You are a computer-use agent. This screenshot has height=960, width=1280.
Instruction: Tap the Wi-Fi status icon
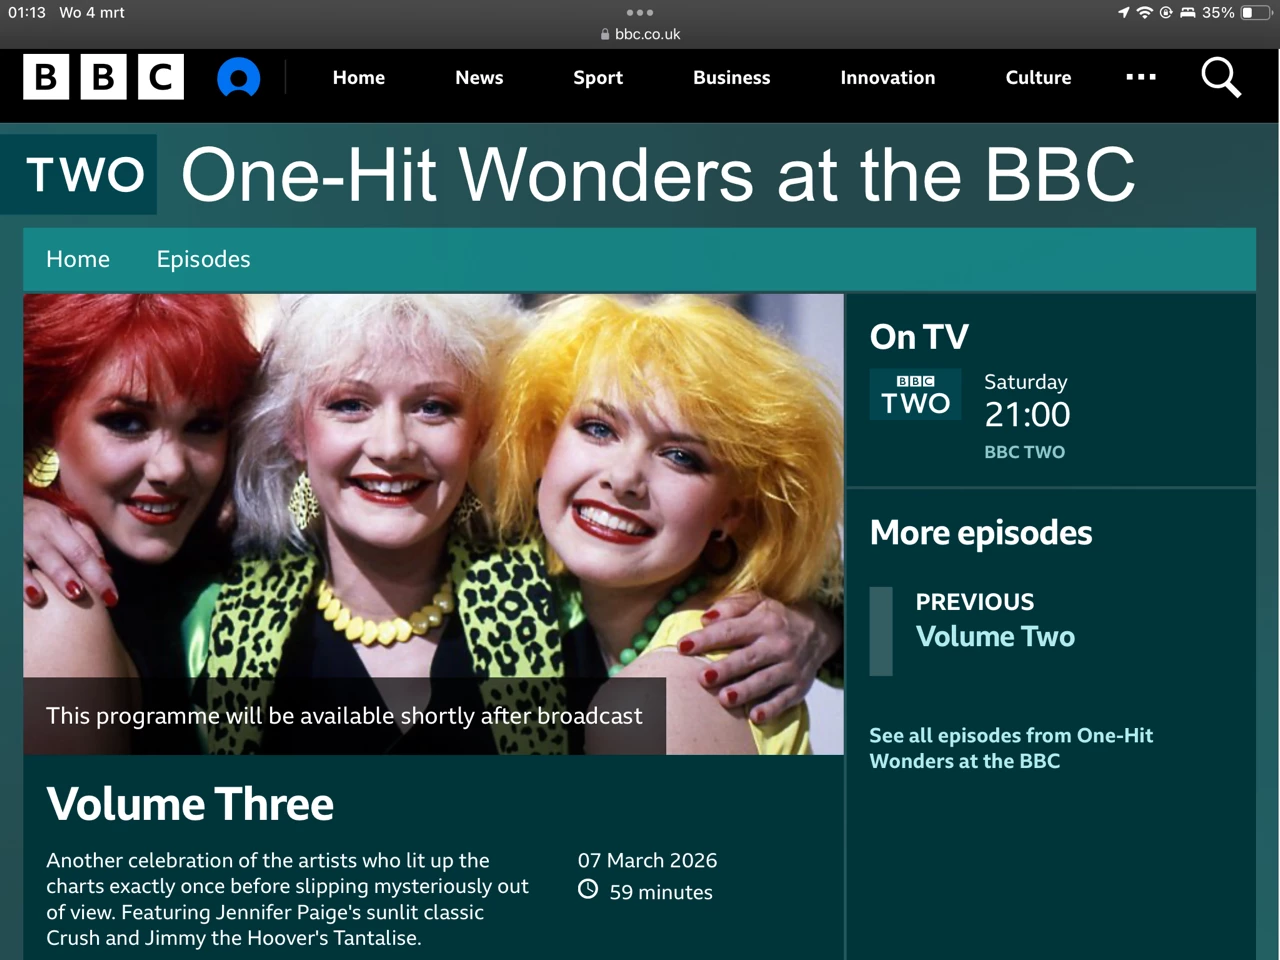click(1144, 13)
